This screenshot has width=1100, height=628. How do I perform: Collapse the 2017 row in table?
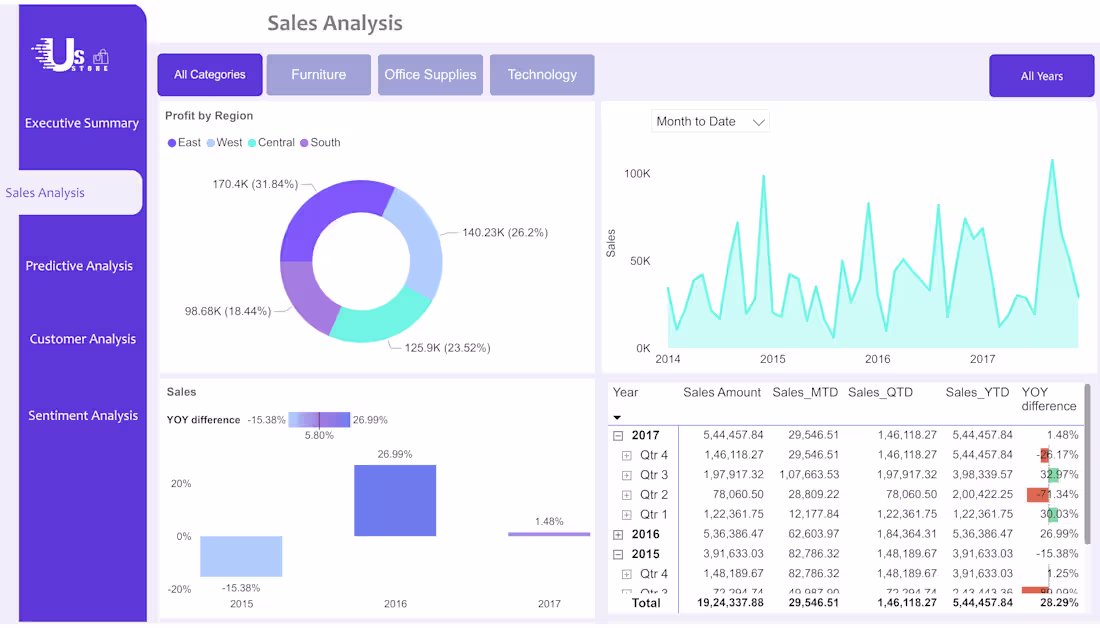618,436
